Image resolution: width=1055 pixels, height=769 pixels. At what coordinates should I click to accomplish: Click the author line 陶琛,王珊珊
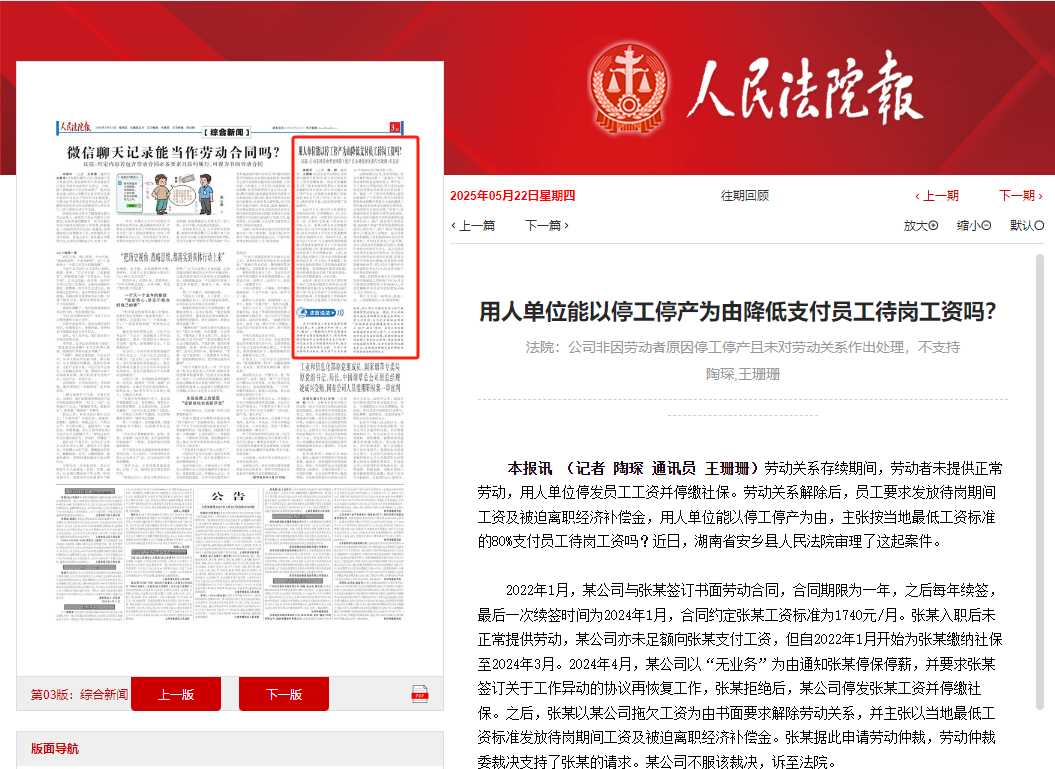click(x=743, y=374)
